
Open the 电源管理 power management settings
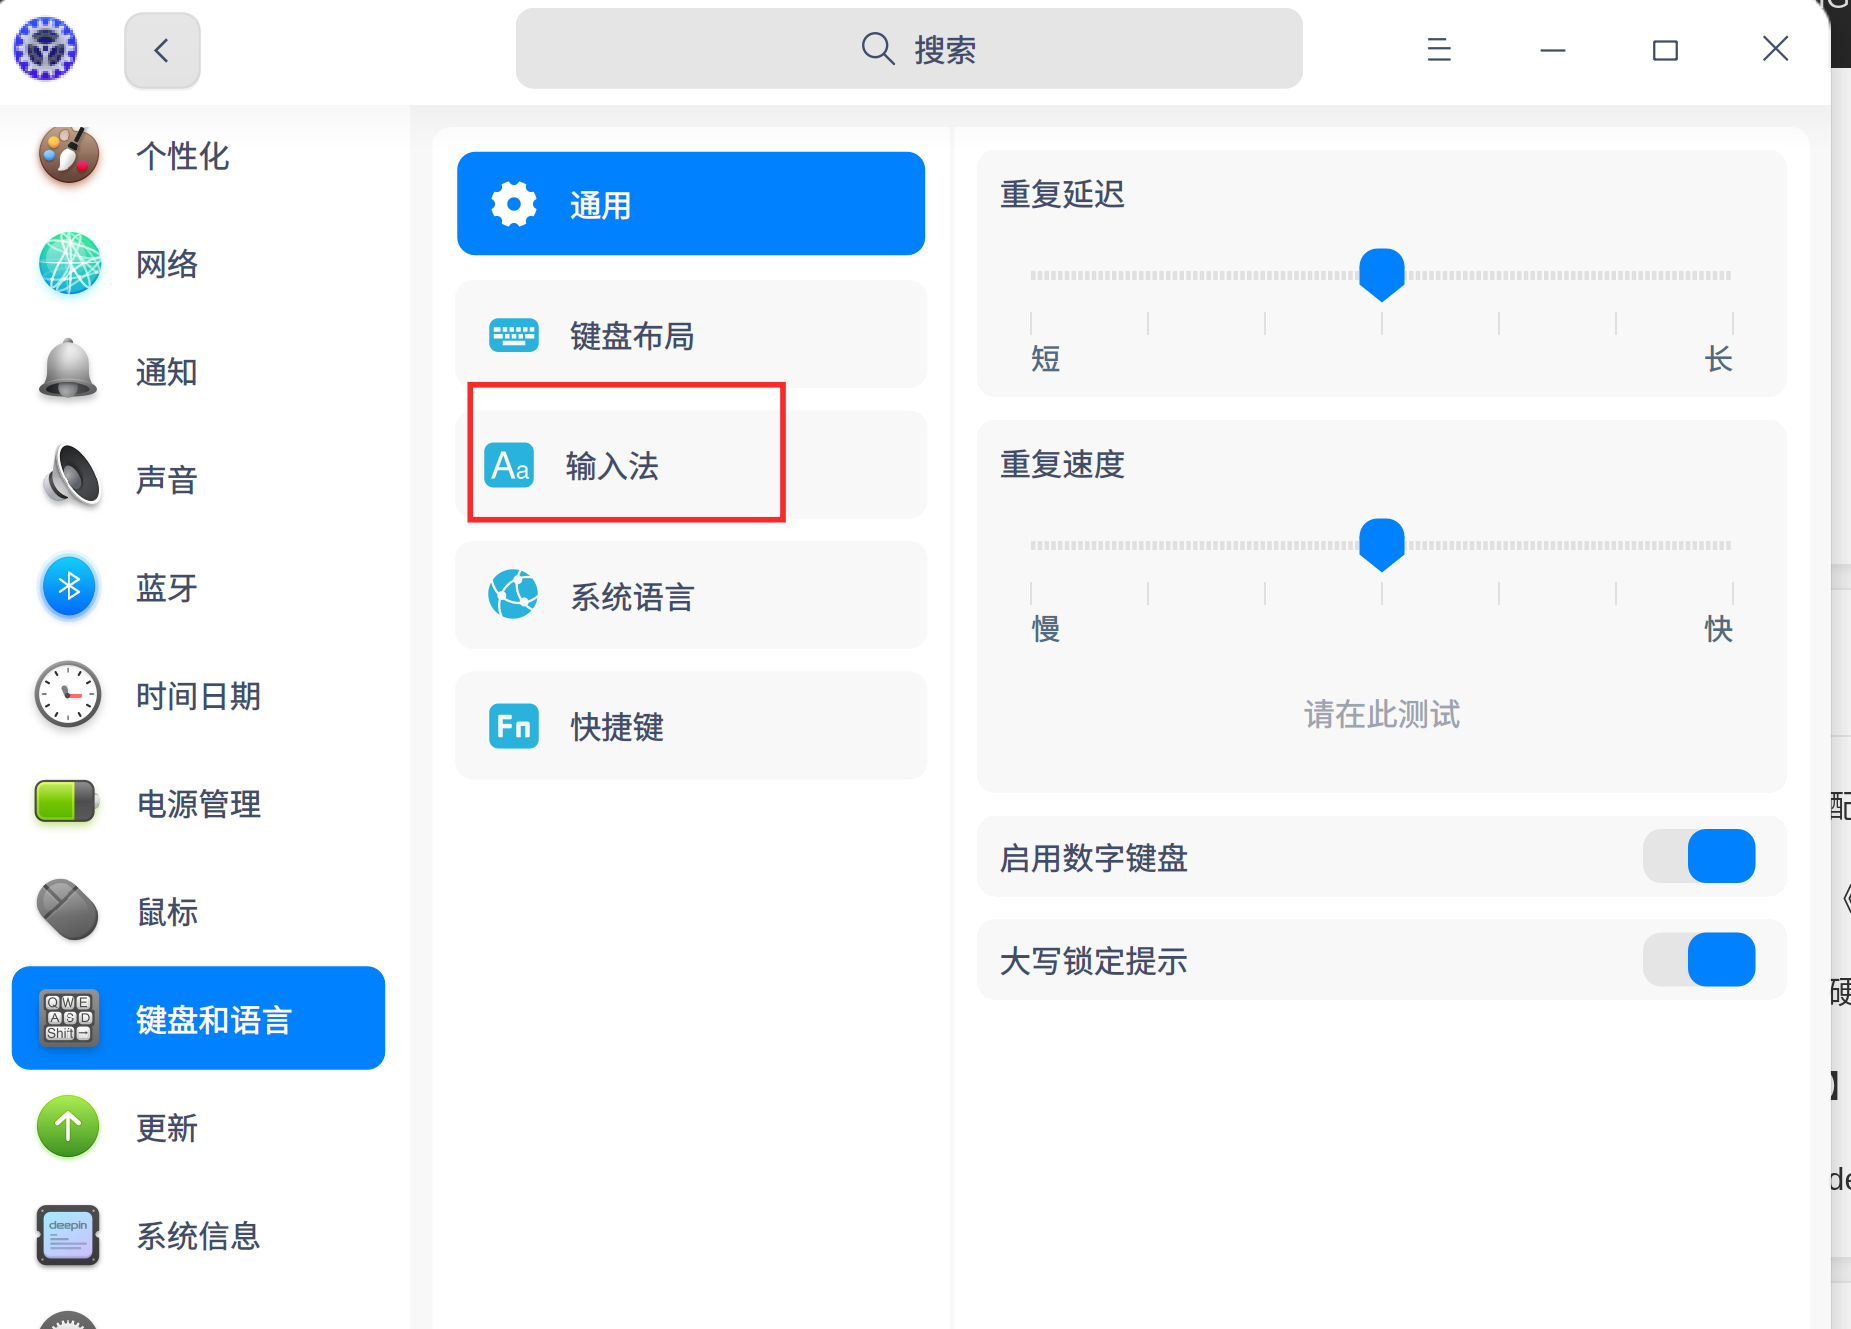pyautogui.click(x=198, y=804)
